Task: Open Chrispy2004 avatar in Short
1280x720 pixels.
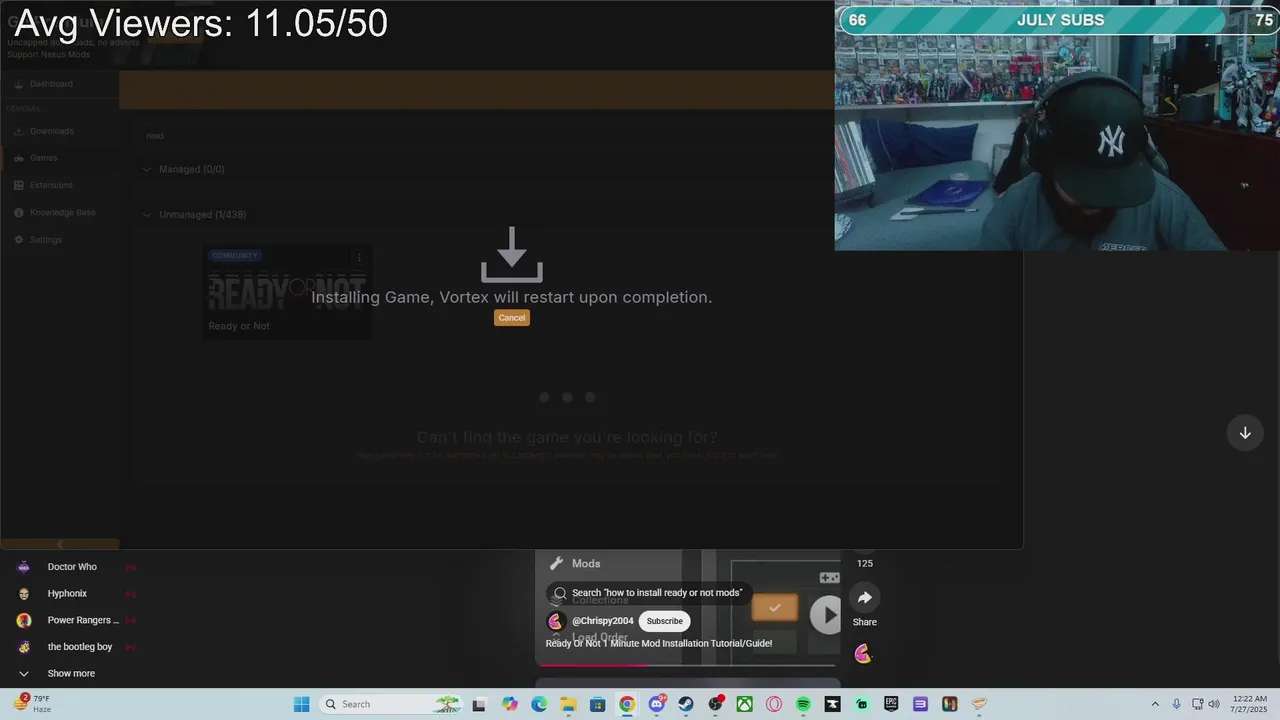Action: [555, 621]
